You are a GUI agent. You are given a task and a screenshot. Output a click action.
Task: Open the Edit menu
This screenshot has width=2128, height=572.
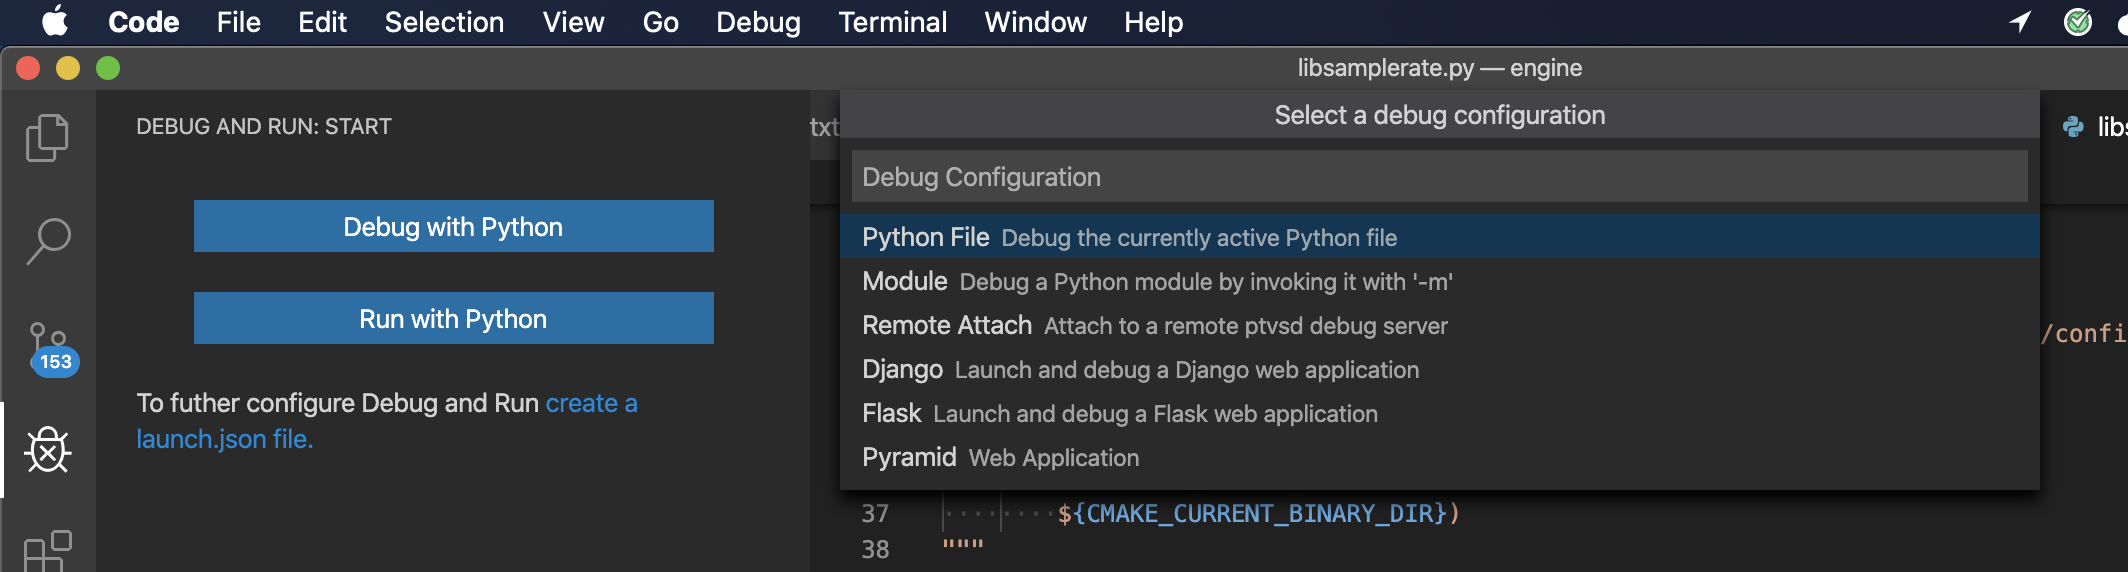coord(322,22)
